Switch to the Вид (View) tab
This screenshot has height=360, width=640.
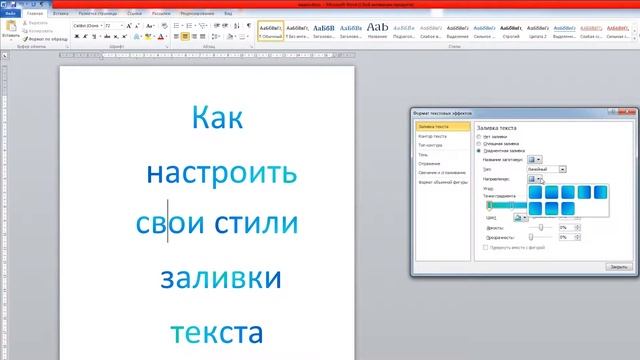point(228,13)
